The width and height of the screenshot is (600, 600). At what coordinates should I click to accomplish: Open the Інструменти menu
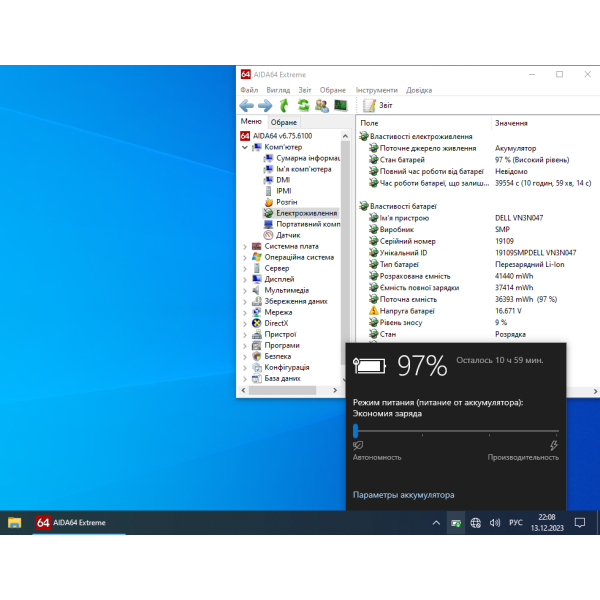pyautogui.click(x=377, y=90)
